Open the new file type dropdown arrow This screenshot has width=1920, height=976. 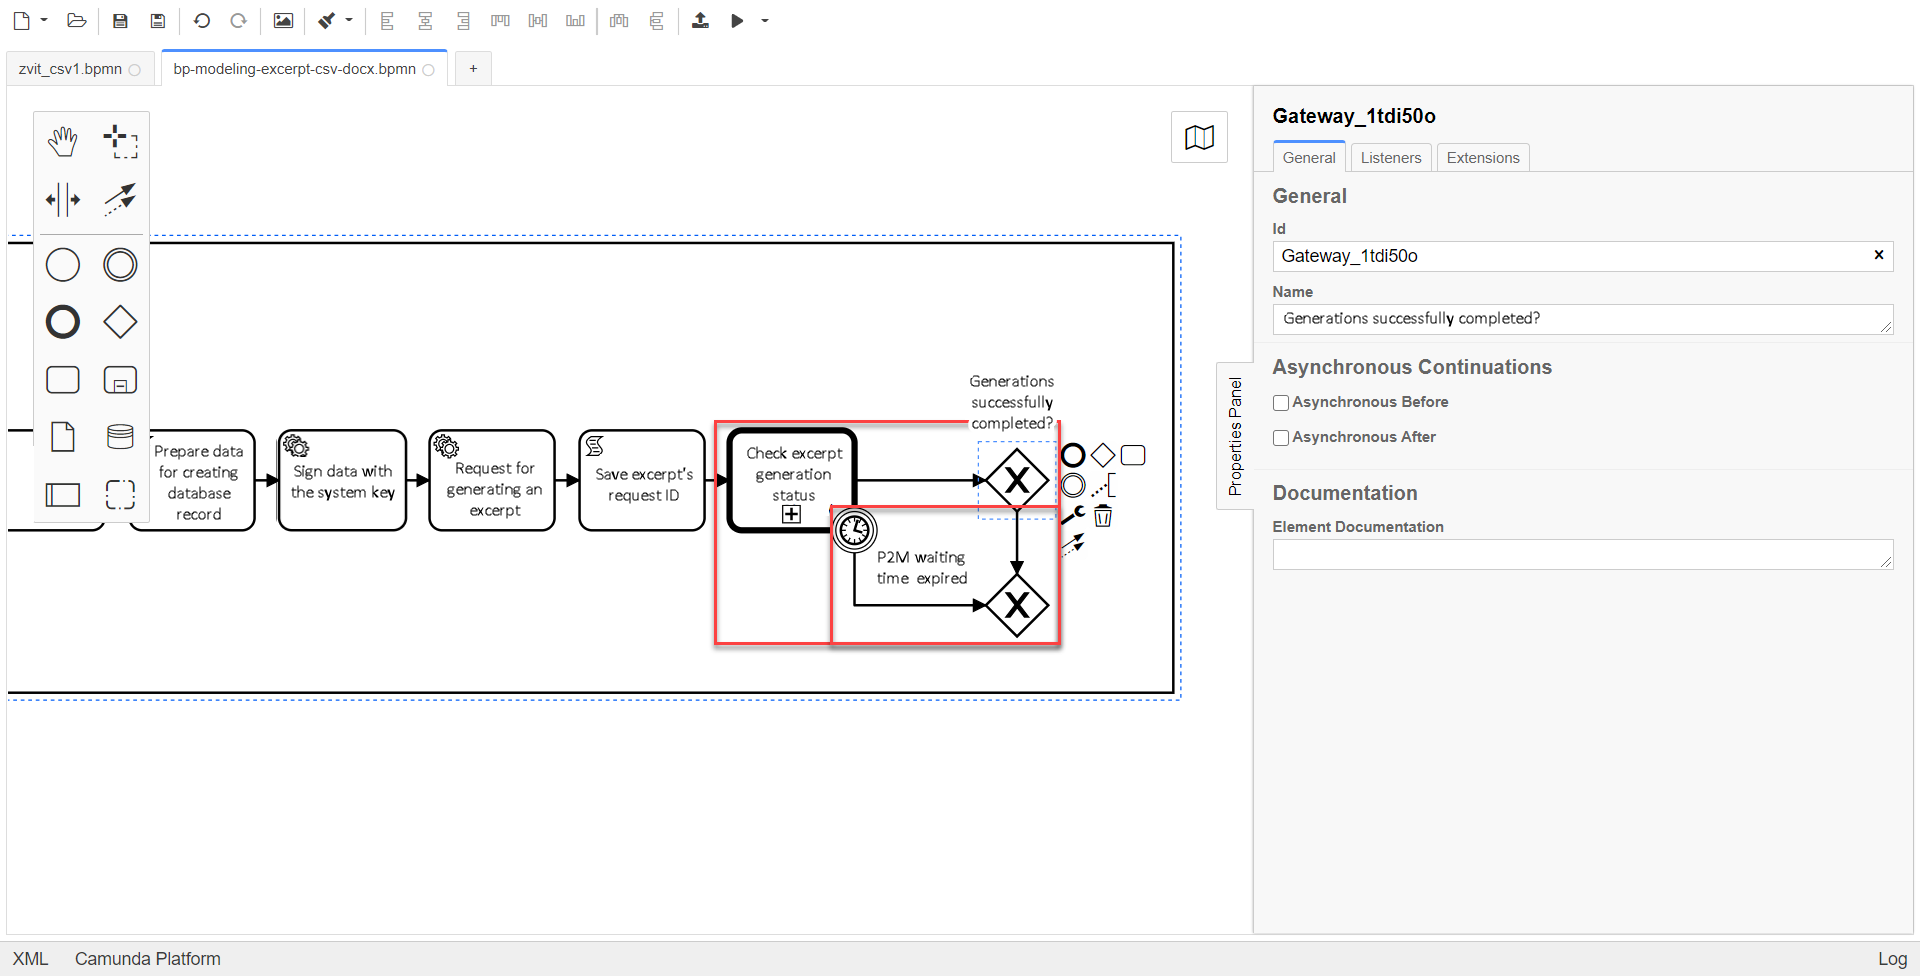pyautogui.click(x=44, y=20)
